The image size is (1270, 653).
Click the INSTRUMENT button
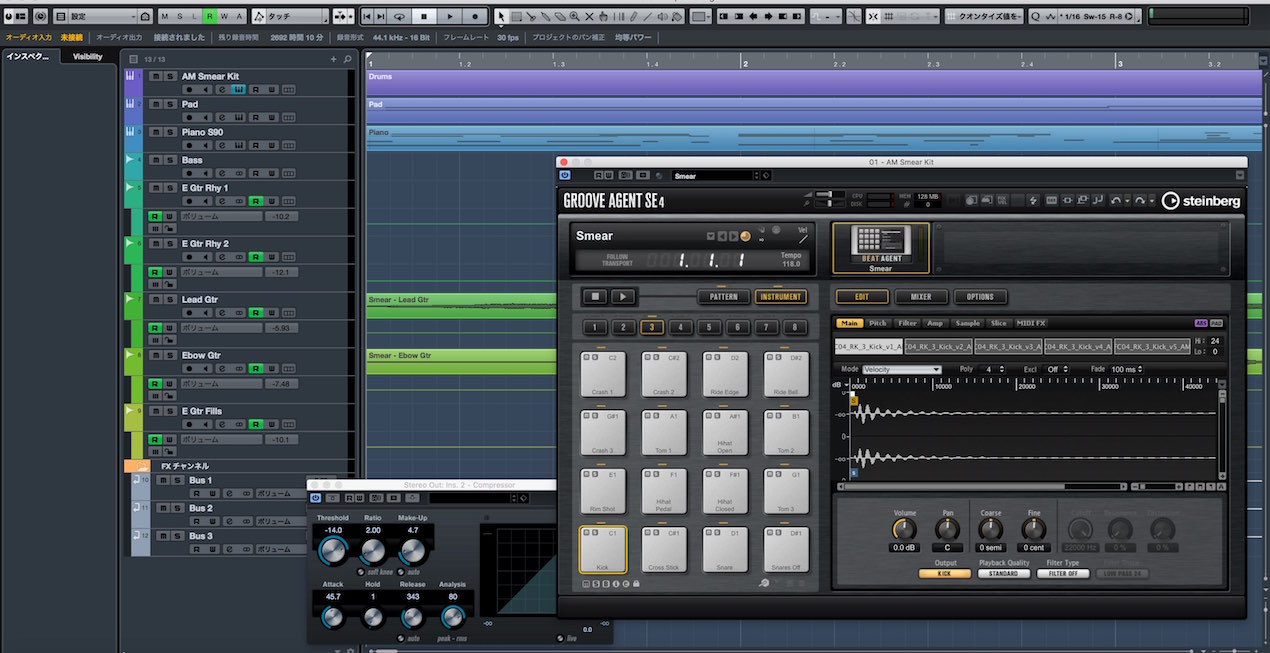point(781,296)
